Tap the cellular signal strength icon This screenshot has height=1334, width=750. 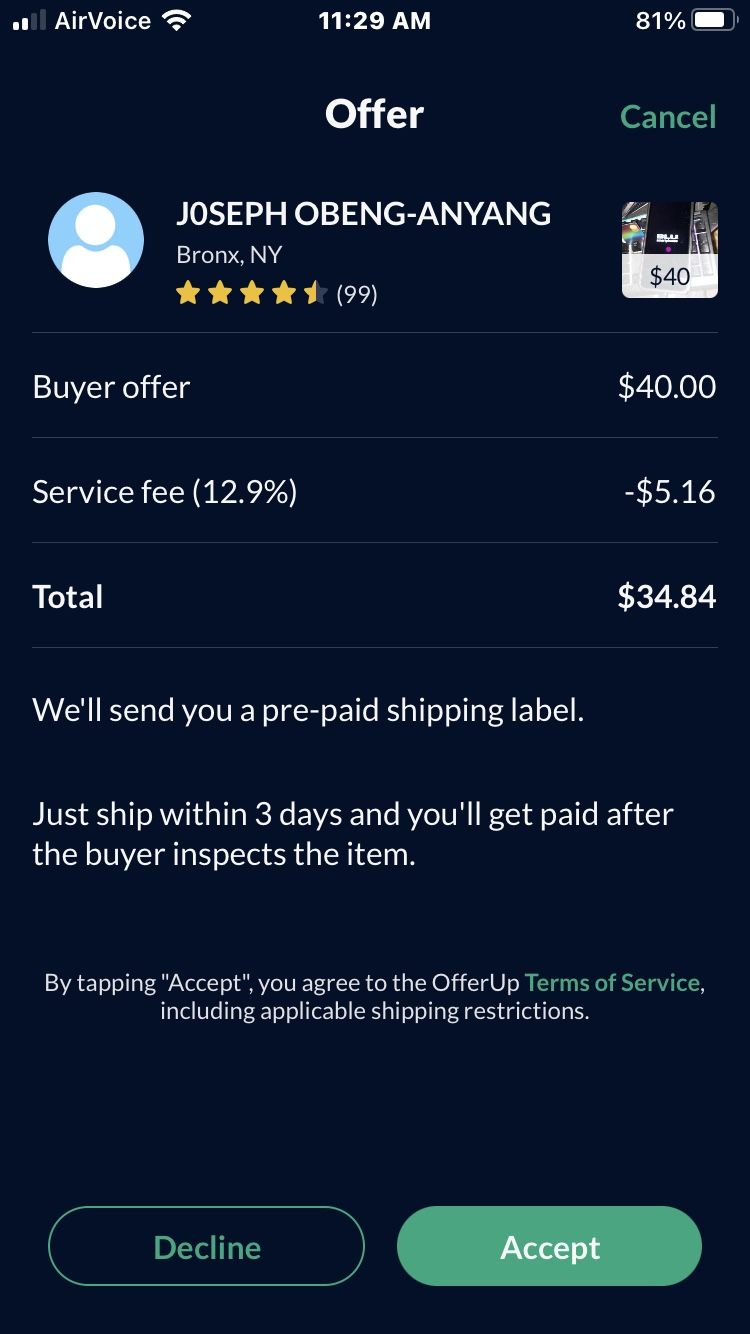pyautogui.click(x=29, y=22)
